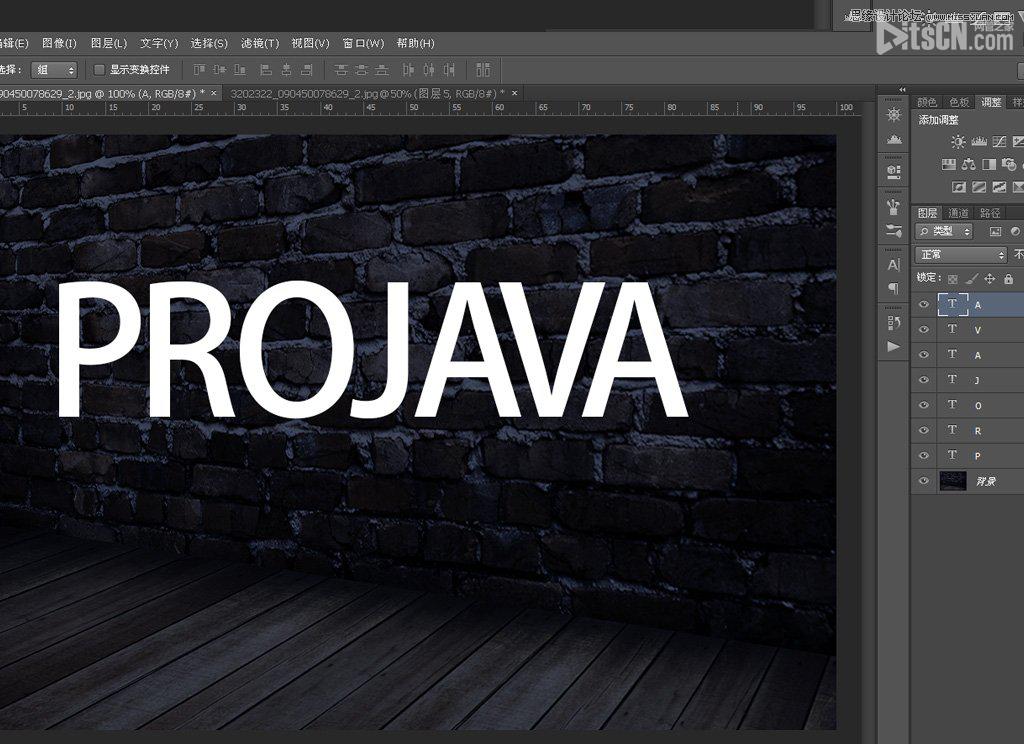The width and height of the screenshot is (1024, 744).
Task: Click Distribute Top Edges icon
Action: click(x=341, y=69)
